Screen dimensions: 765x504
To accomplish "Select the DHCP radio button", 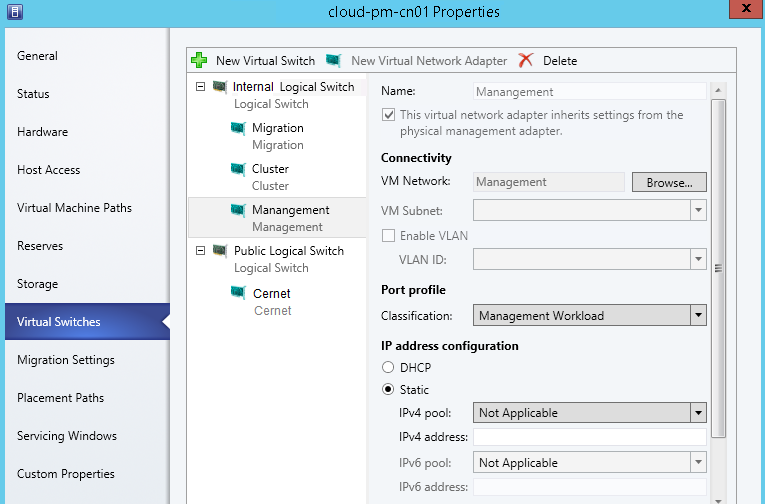I will 388,368.
